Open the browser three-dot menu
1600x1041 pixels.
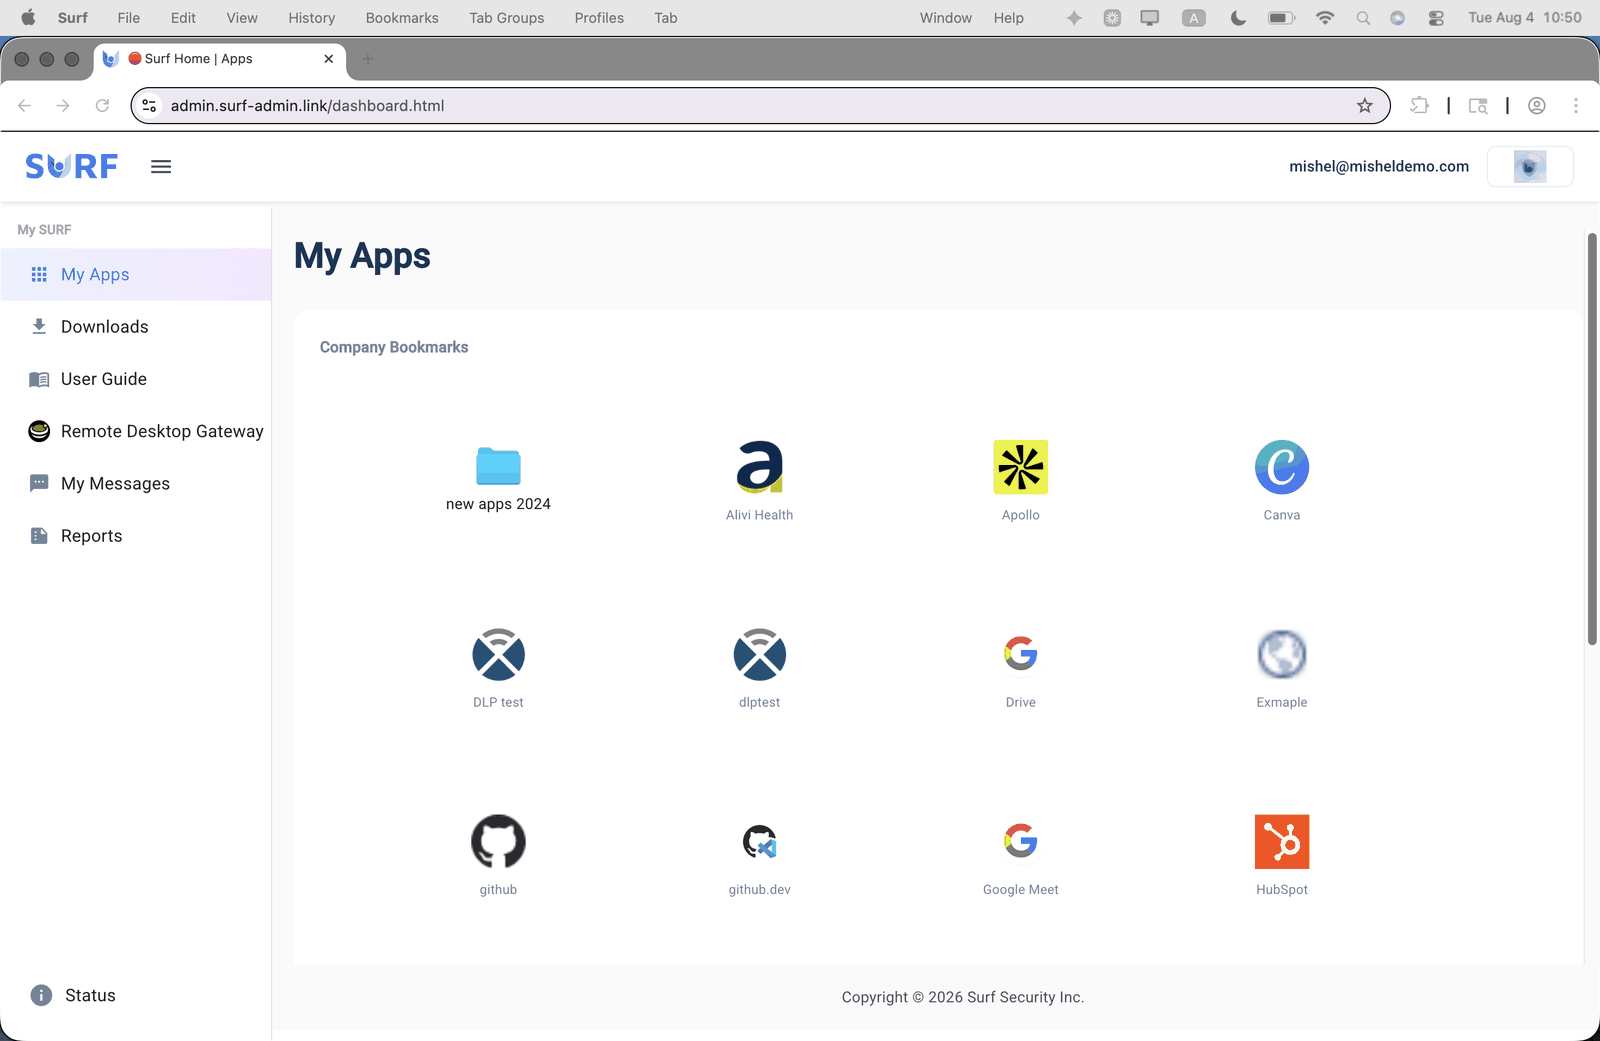[x=1576, y=105]
